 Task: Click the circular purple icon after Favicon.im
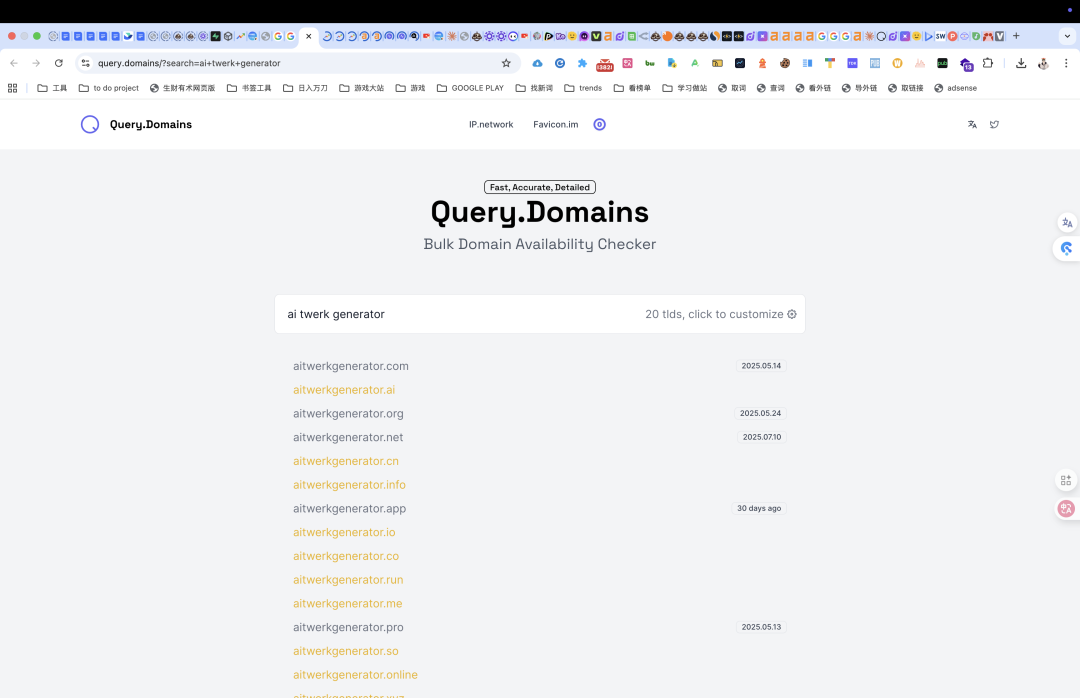[599, 125]
